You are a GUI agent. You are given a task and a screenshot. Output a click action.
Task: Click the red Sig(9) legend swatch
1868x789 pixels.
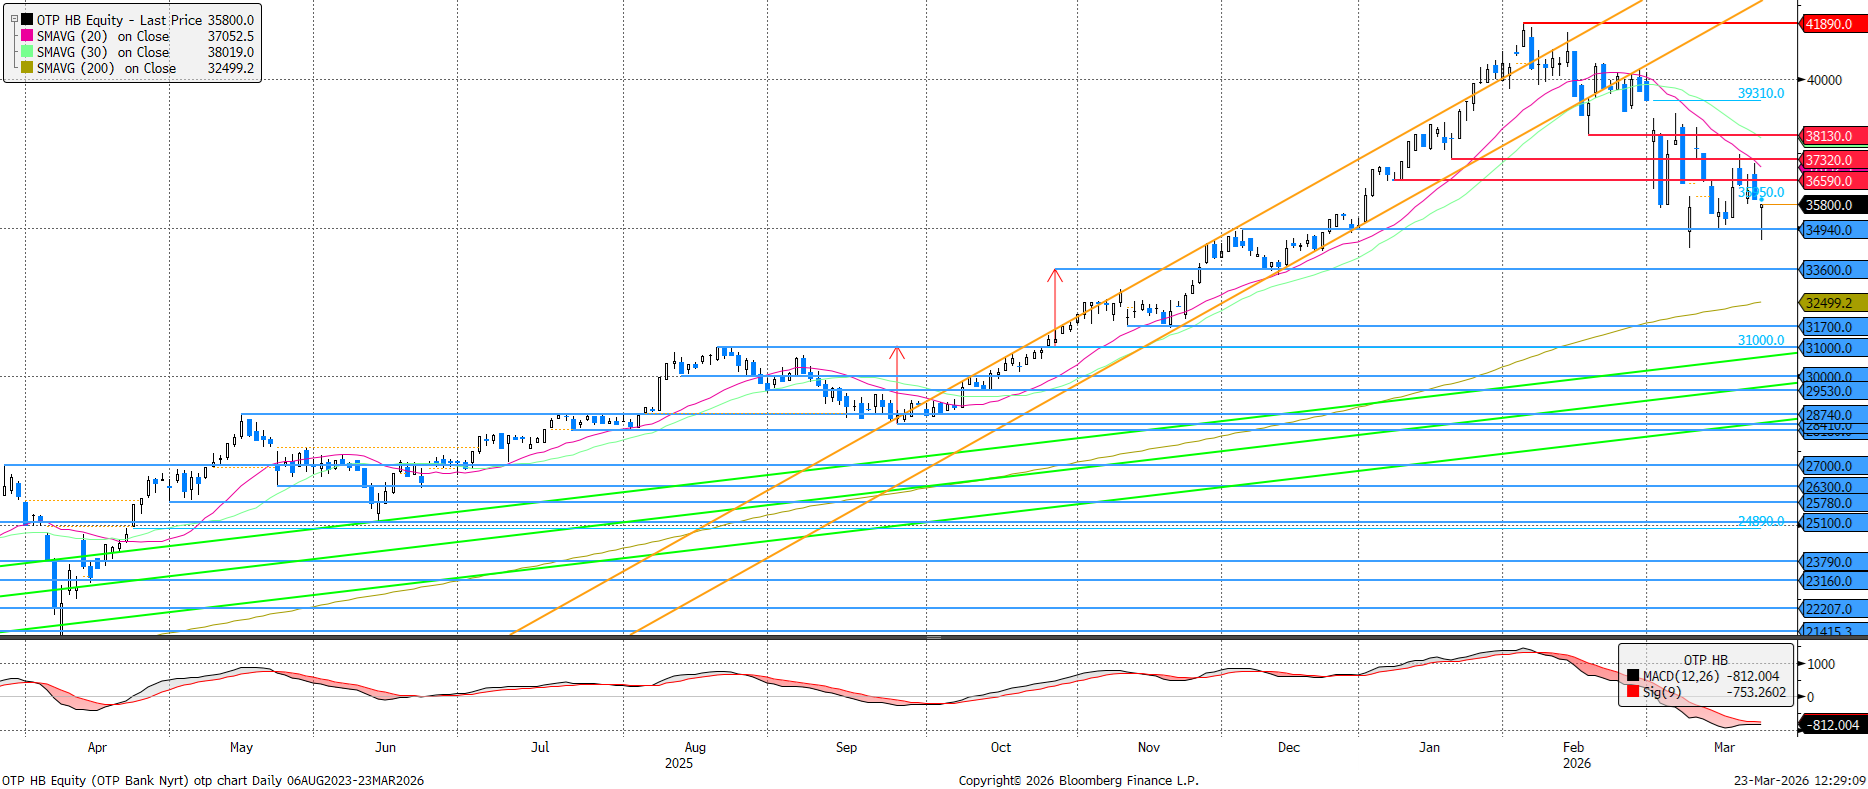1633,692
